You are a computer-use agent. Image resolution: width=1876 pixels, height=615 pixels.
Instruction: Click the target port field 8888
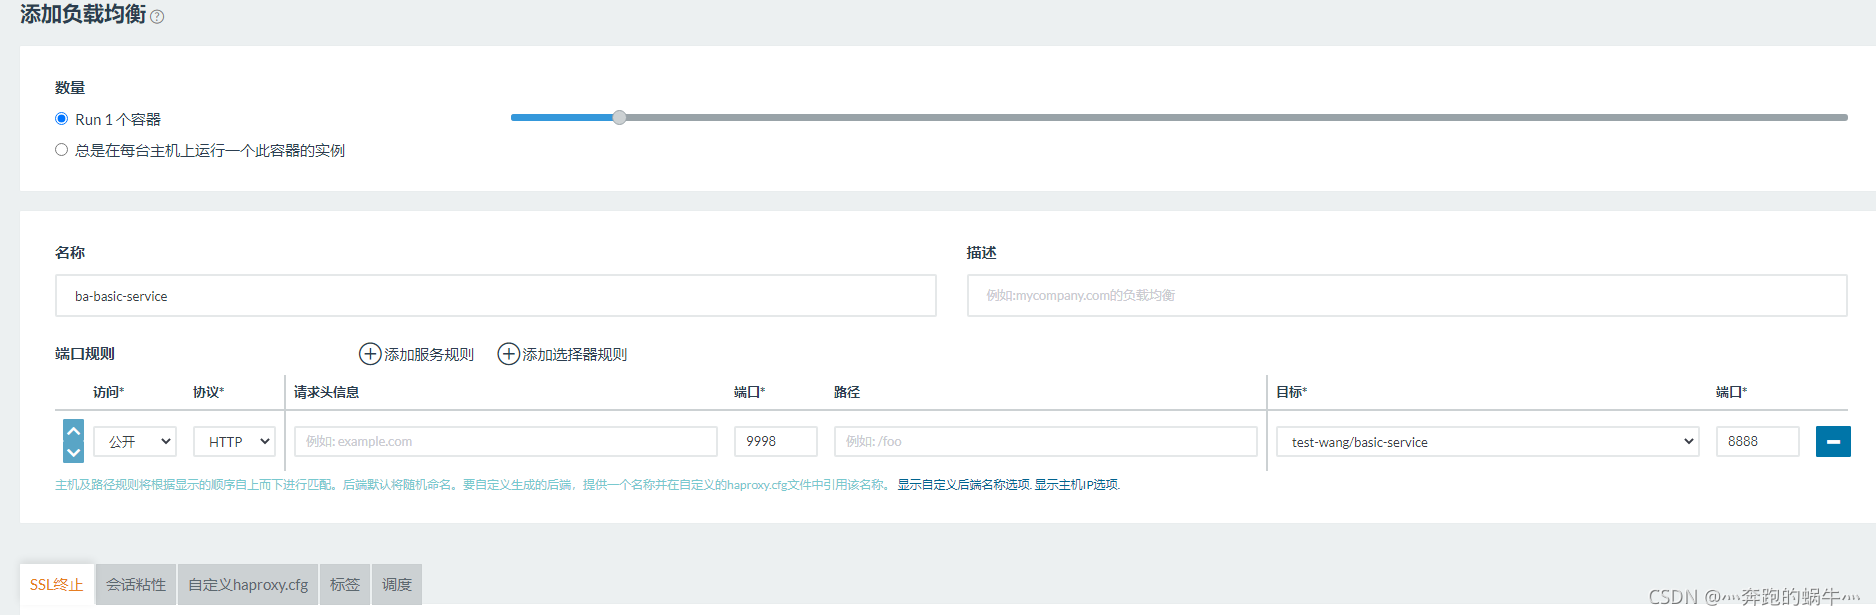(1758, 441)
